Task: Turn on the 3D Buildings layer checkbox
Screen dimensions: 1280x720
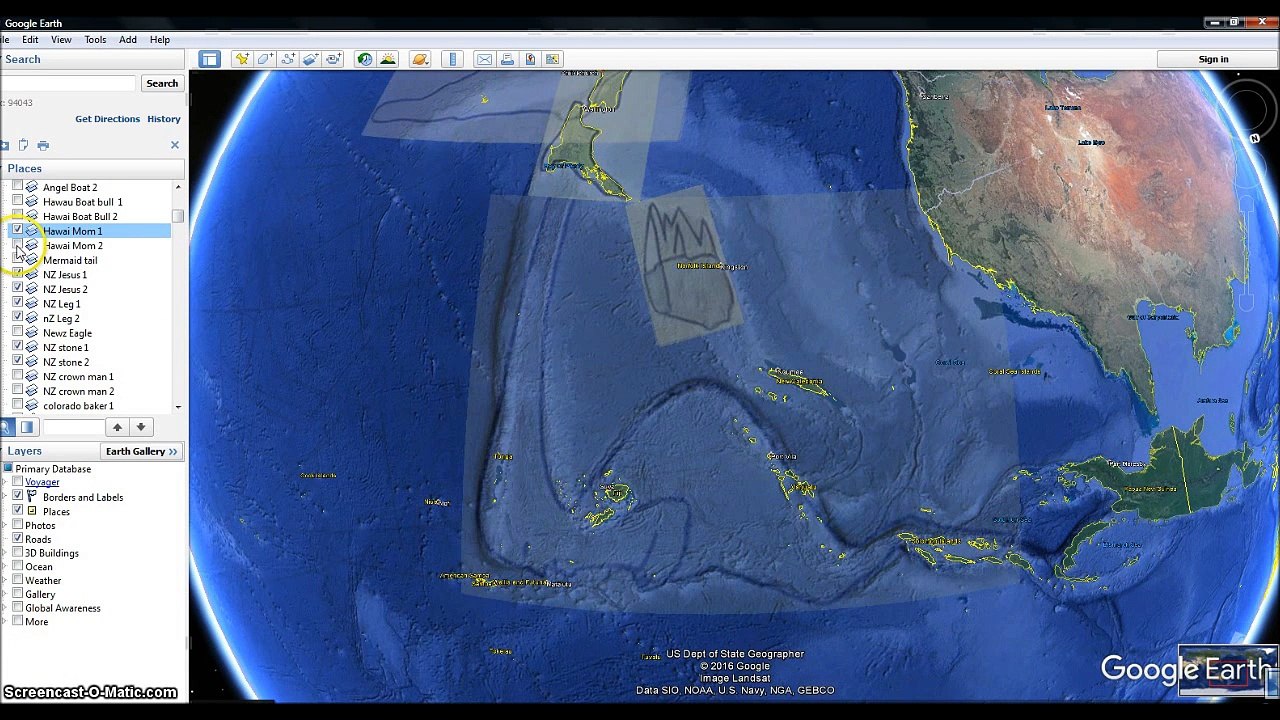Action: point(17,553)
